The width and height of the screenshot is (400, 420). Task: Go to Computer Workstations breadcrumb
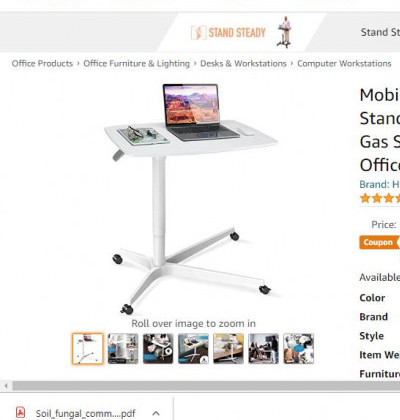[x=344, y=63]
